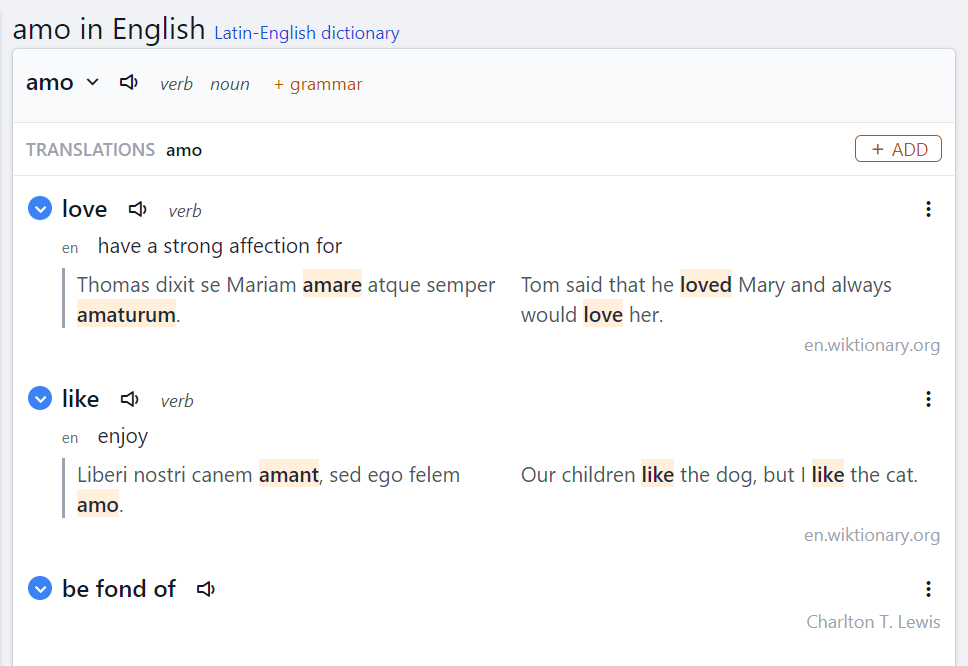Switch to the noun section
Image resolution: width=968 pixels, height=666 pixels.
[230, 84]
